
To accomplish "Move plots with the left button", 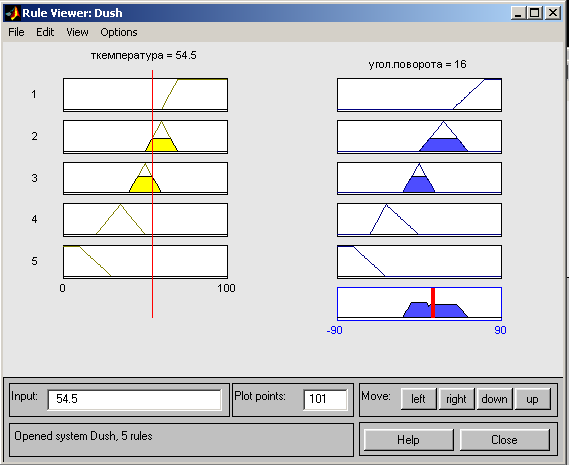I will point(418,399).
